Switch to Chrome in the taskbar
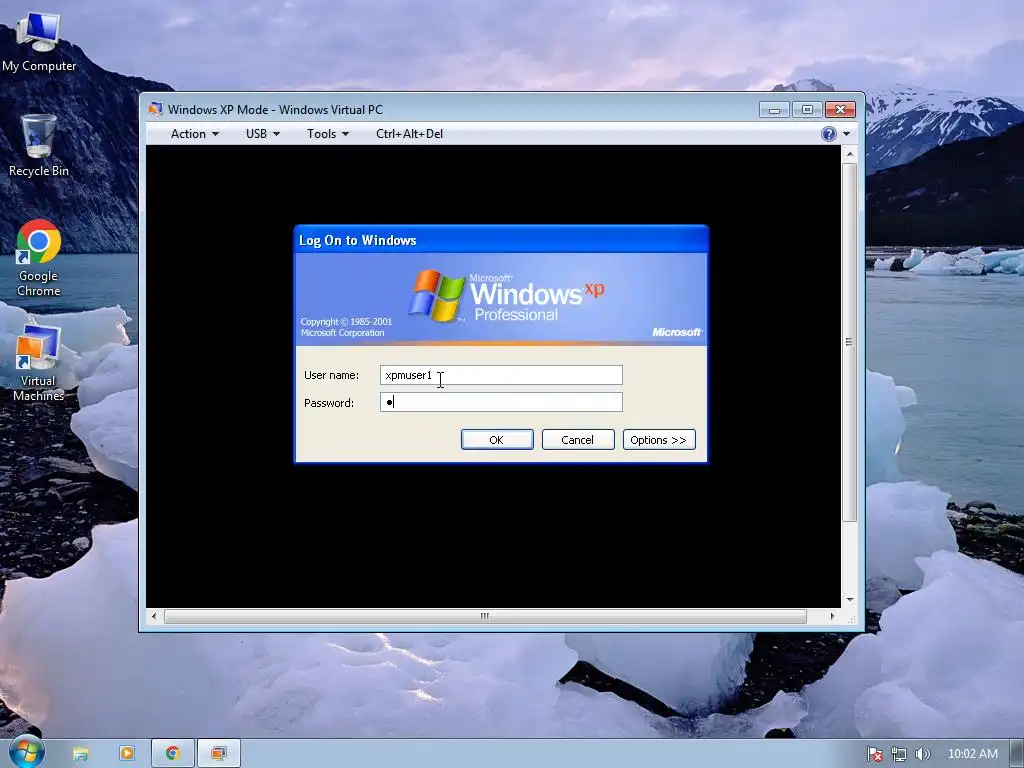 (172, 754)
